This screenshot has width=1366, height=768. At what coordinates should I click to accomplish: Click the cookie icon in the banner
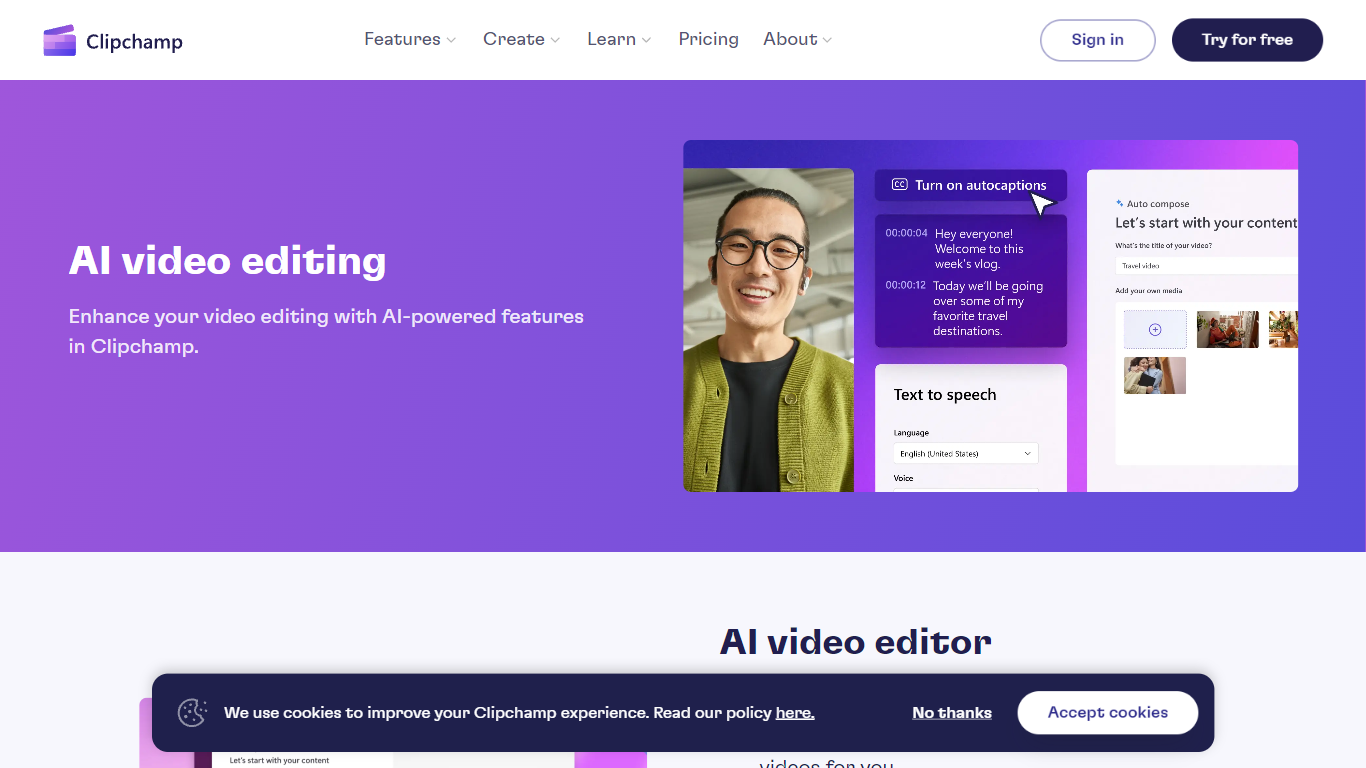point(192,713)
